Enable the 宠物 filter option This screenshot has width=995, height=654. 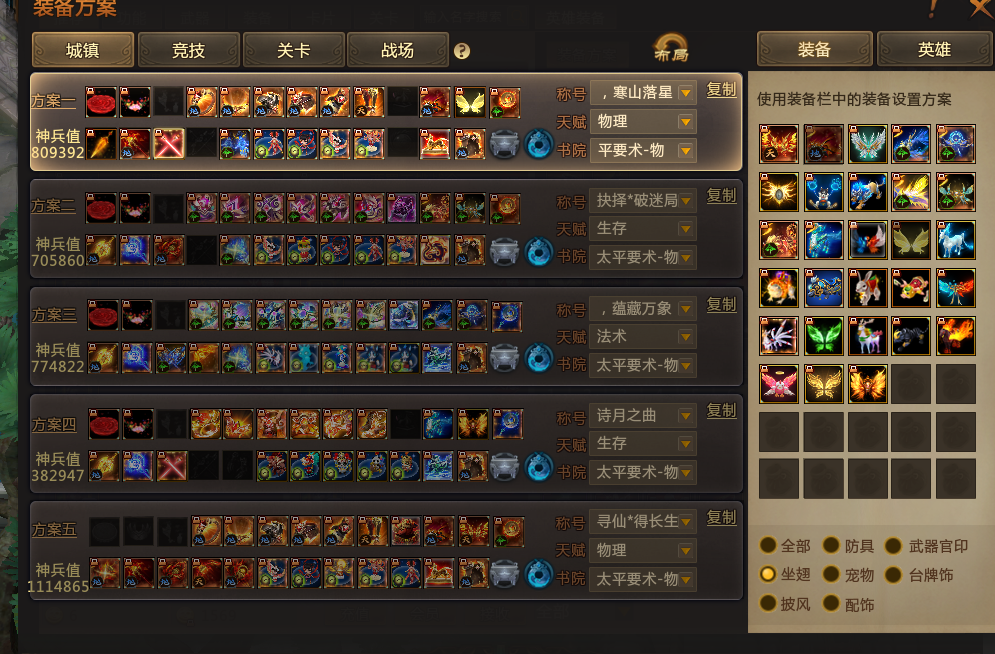pos(831,575)
